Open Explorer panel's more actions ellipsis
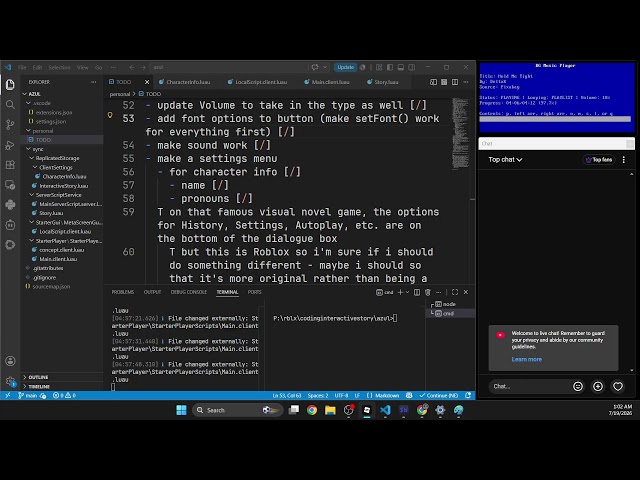Screen dimensions: 640x480 pos(93,82)
